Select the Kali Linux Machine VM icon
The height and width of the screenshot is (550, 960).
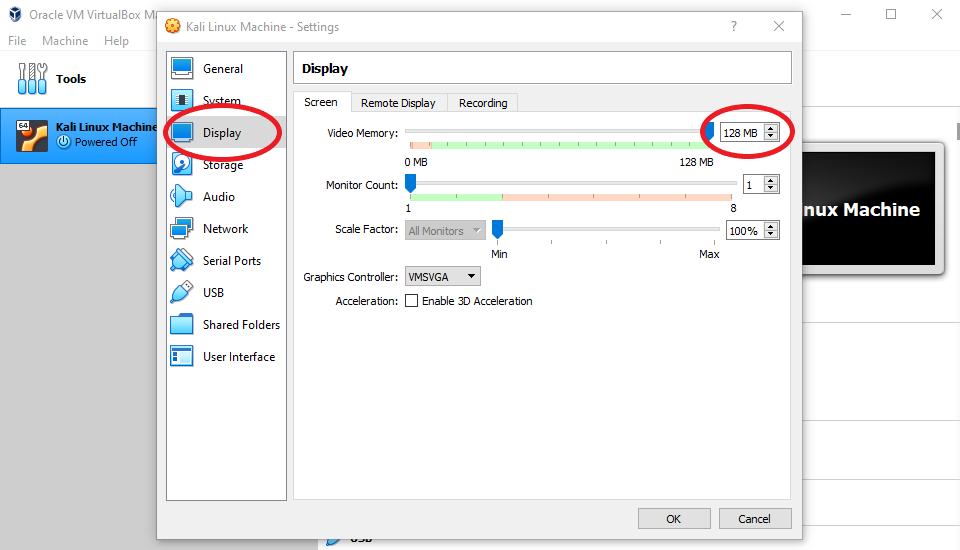[32, 135]
